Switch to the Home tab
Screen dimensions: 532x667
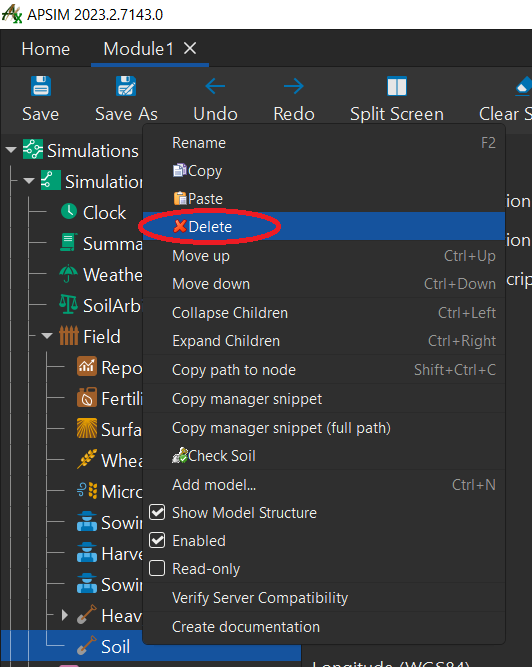click(46, 49)
